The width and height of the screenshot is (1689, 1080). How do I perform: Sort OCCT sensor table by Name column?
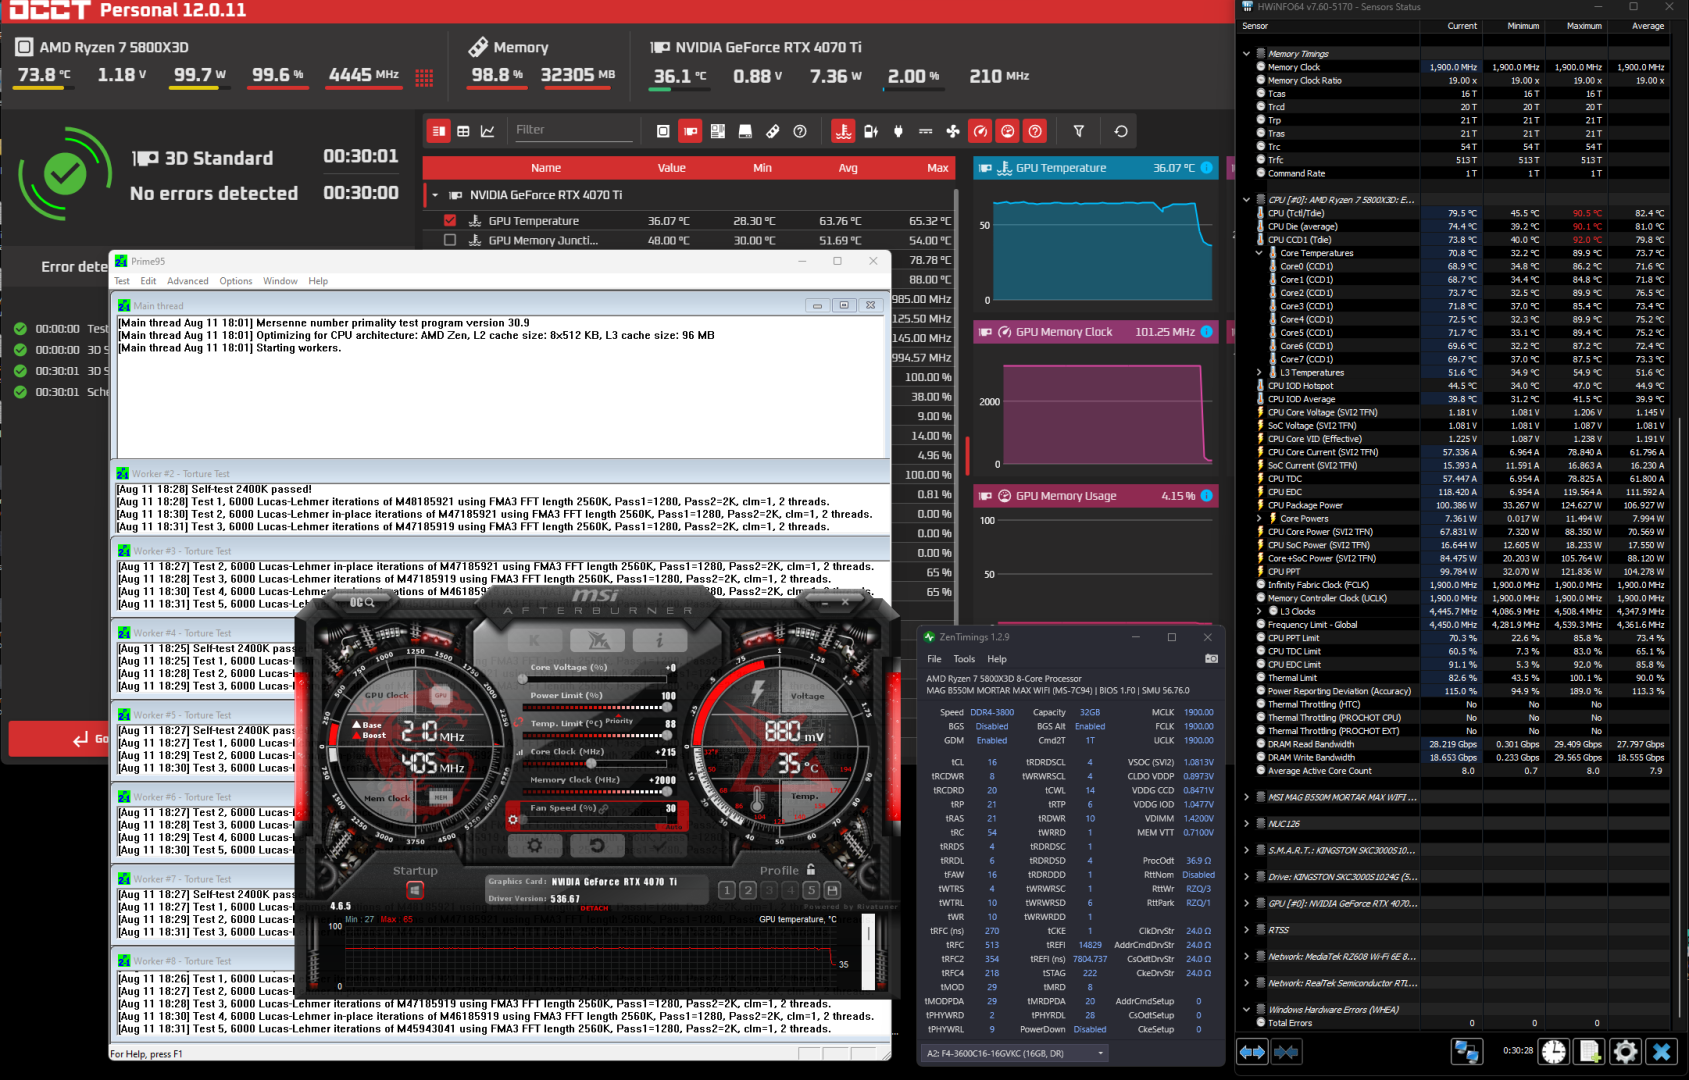pos(546,168)
